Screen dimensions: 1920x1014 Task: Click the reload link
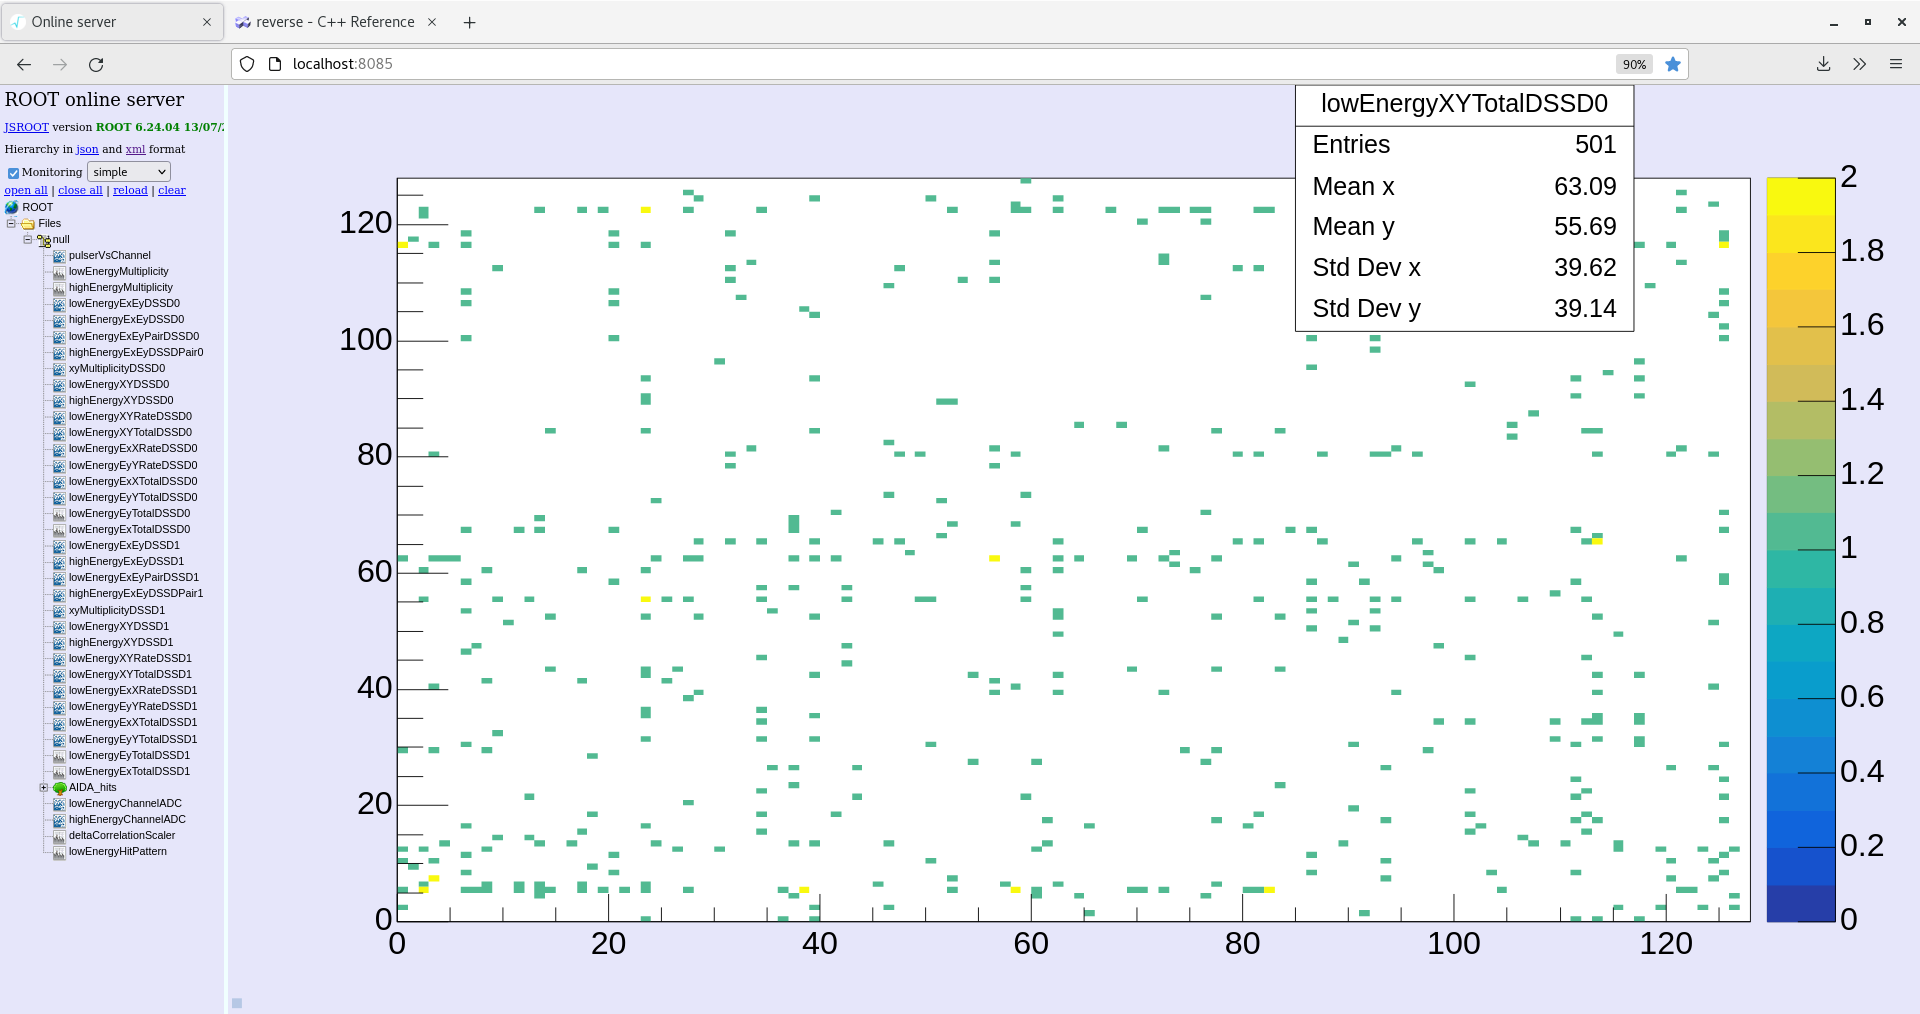pyautogui.click(x=130, y=190)
